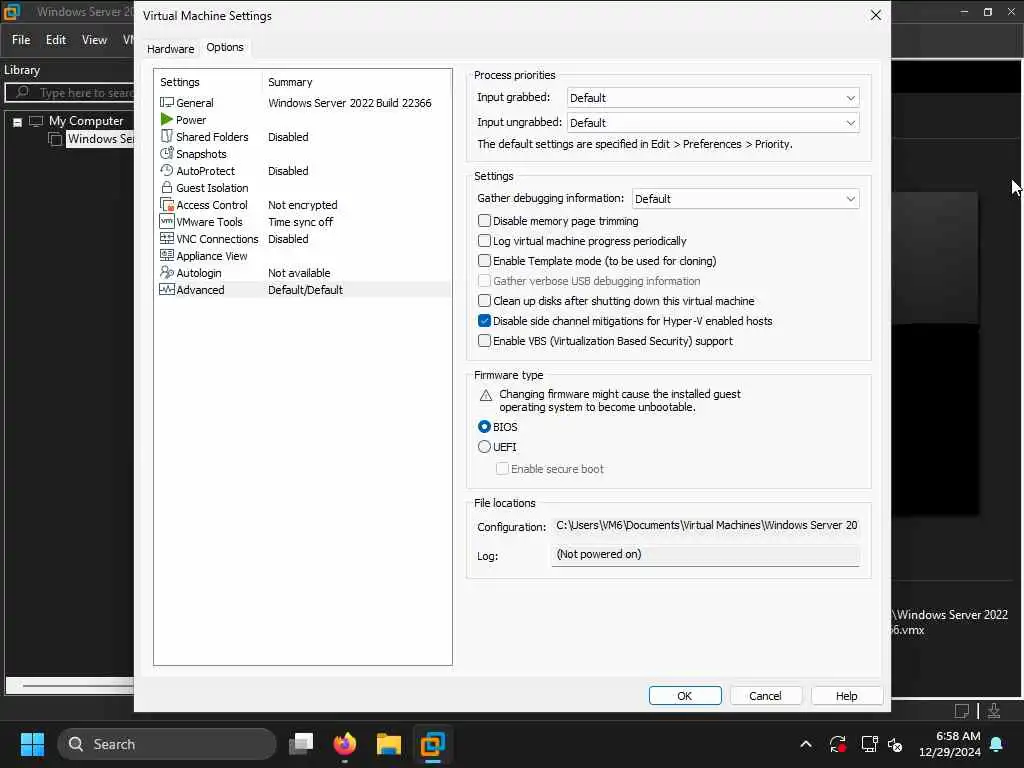The height and width of the screenshot is (768, 1024).
Task: Switch to the Hardware tab
Action: click(170, 49)
